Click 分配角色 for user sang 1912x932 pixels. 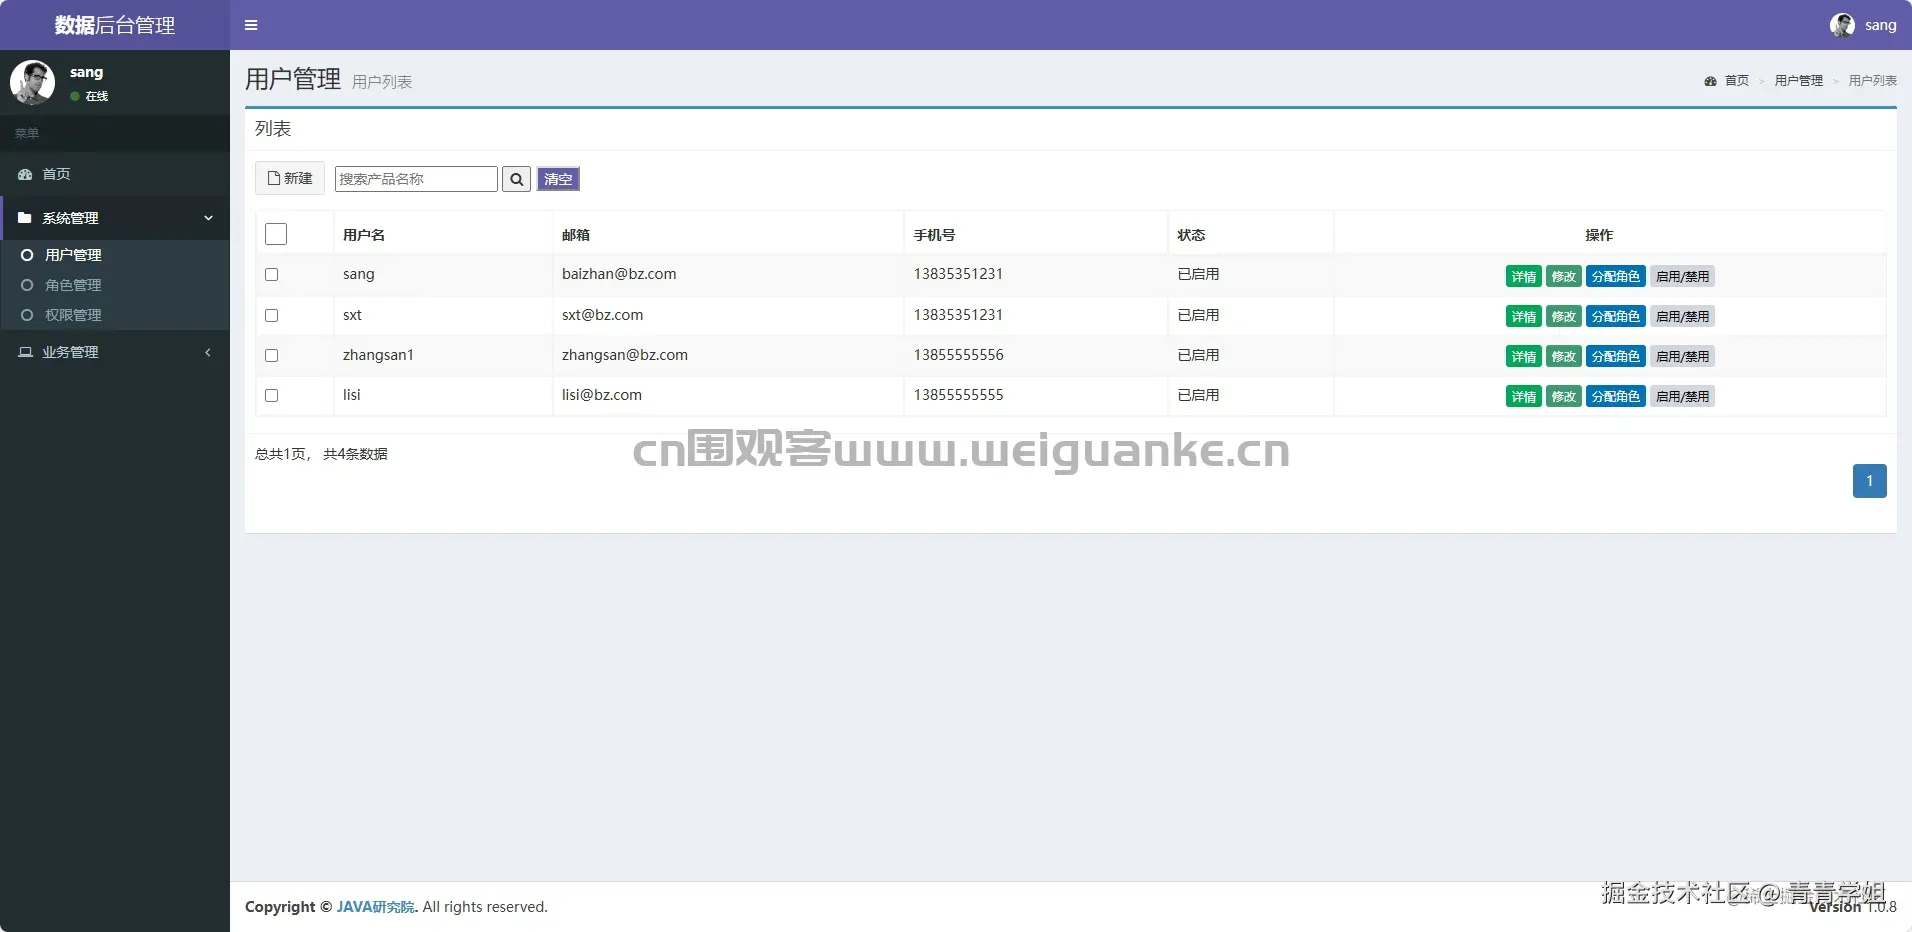1616,276
